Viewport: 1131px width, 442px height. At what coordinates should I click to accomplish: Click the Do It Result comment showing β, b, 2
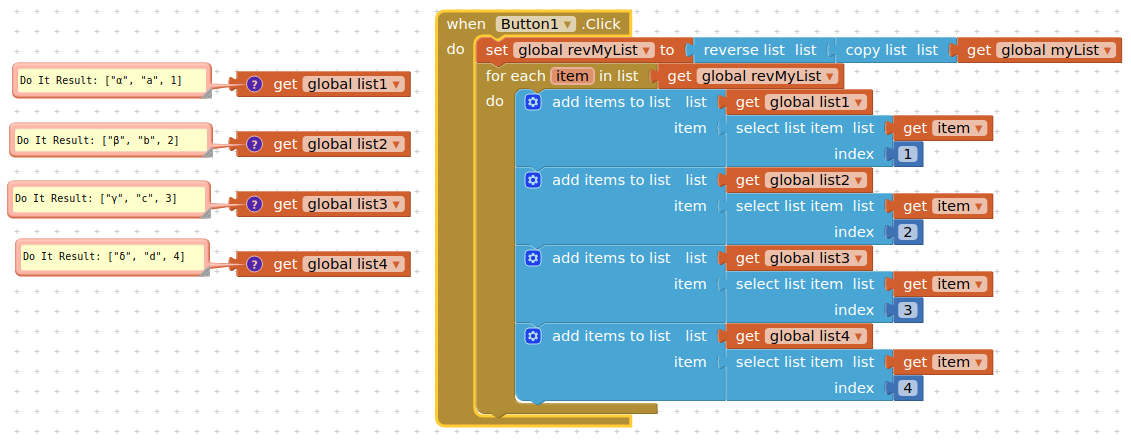pos(110,140)
